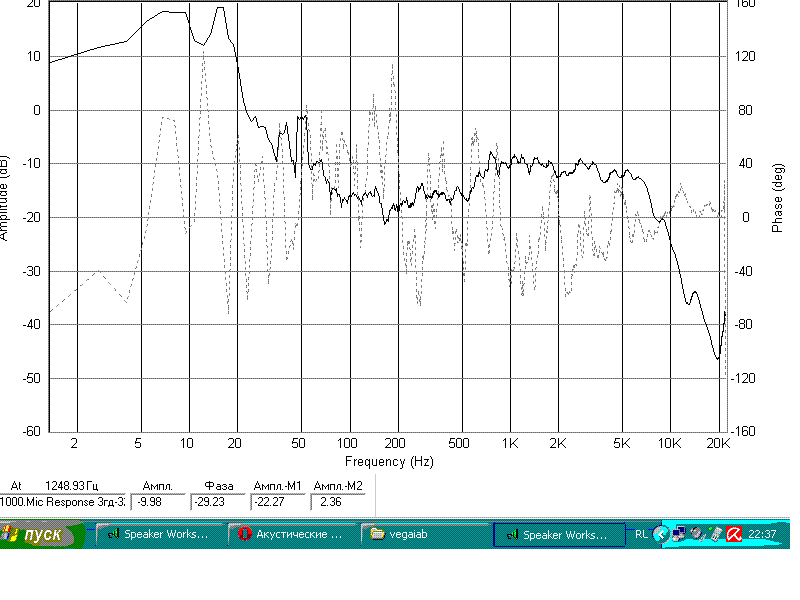Screen dimensions: 800x600
Task: Click the Фаза column header label
Action: (x=219, y=486)
